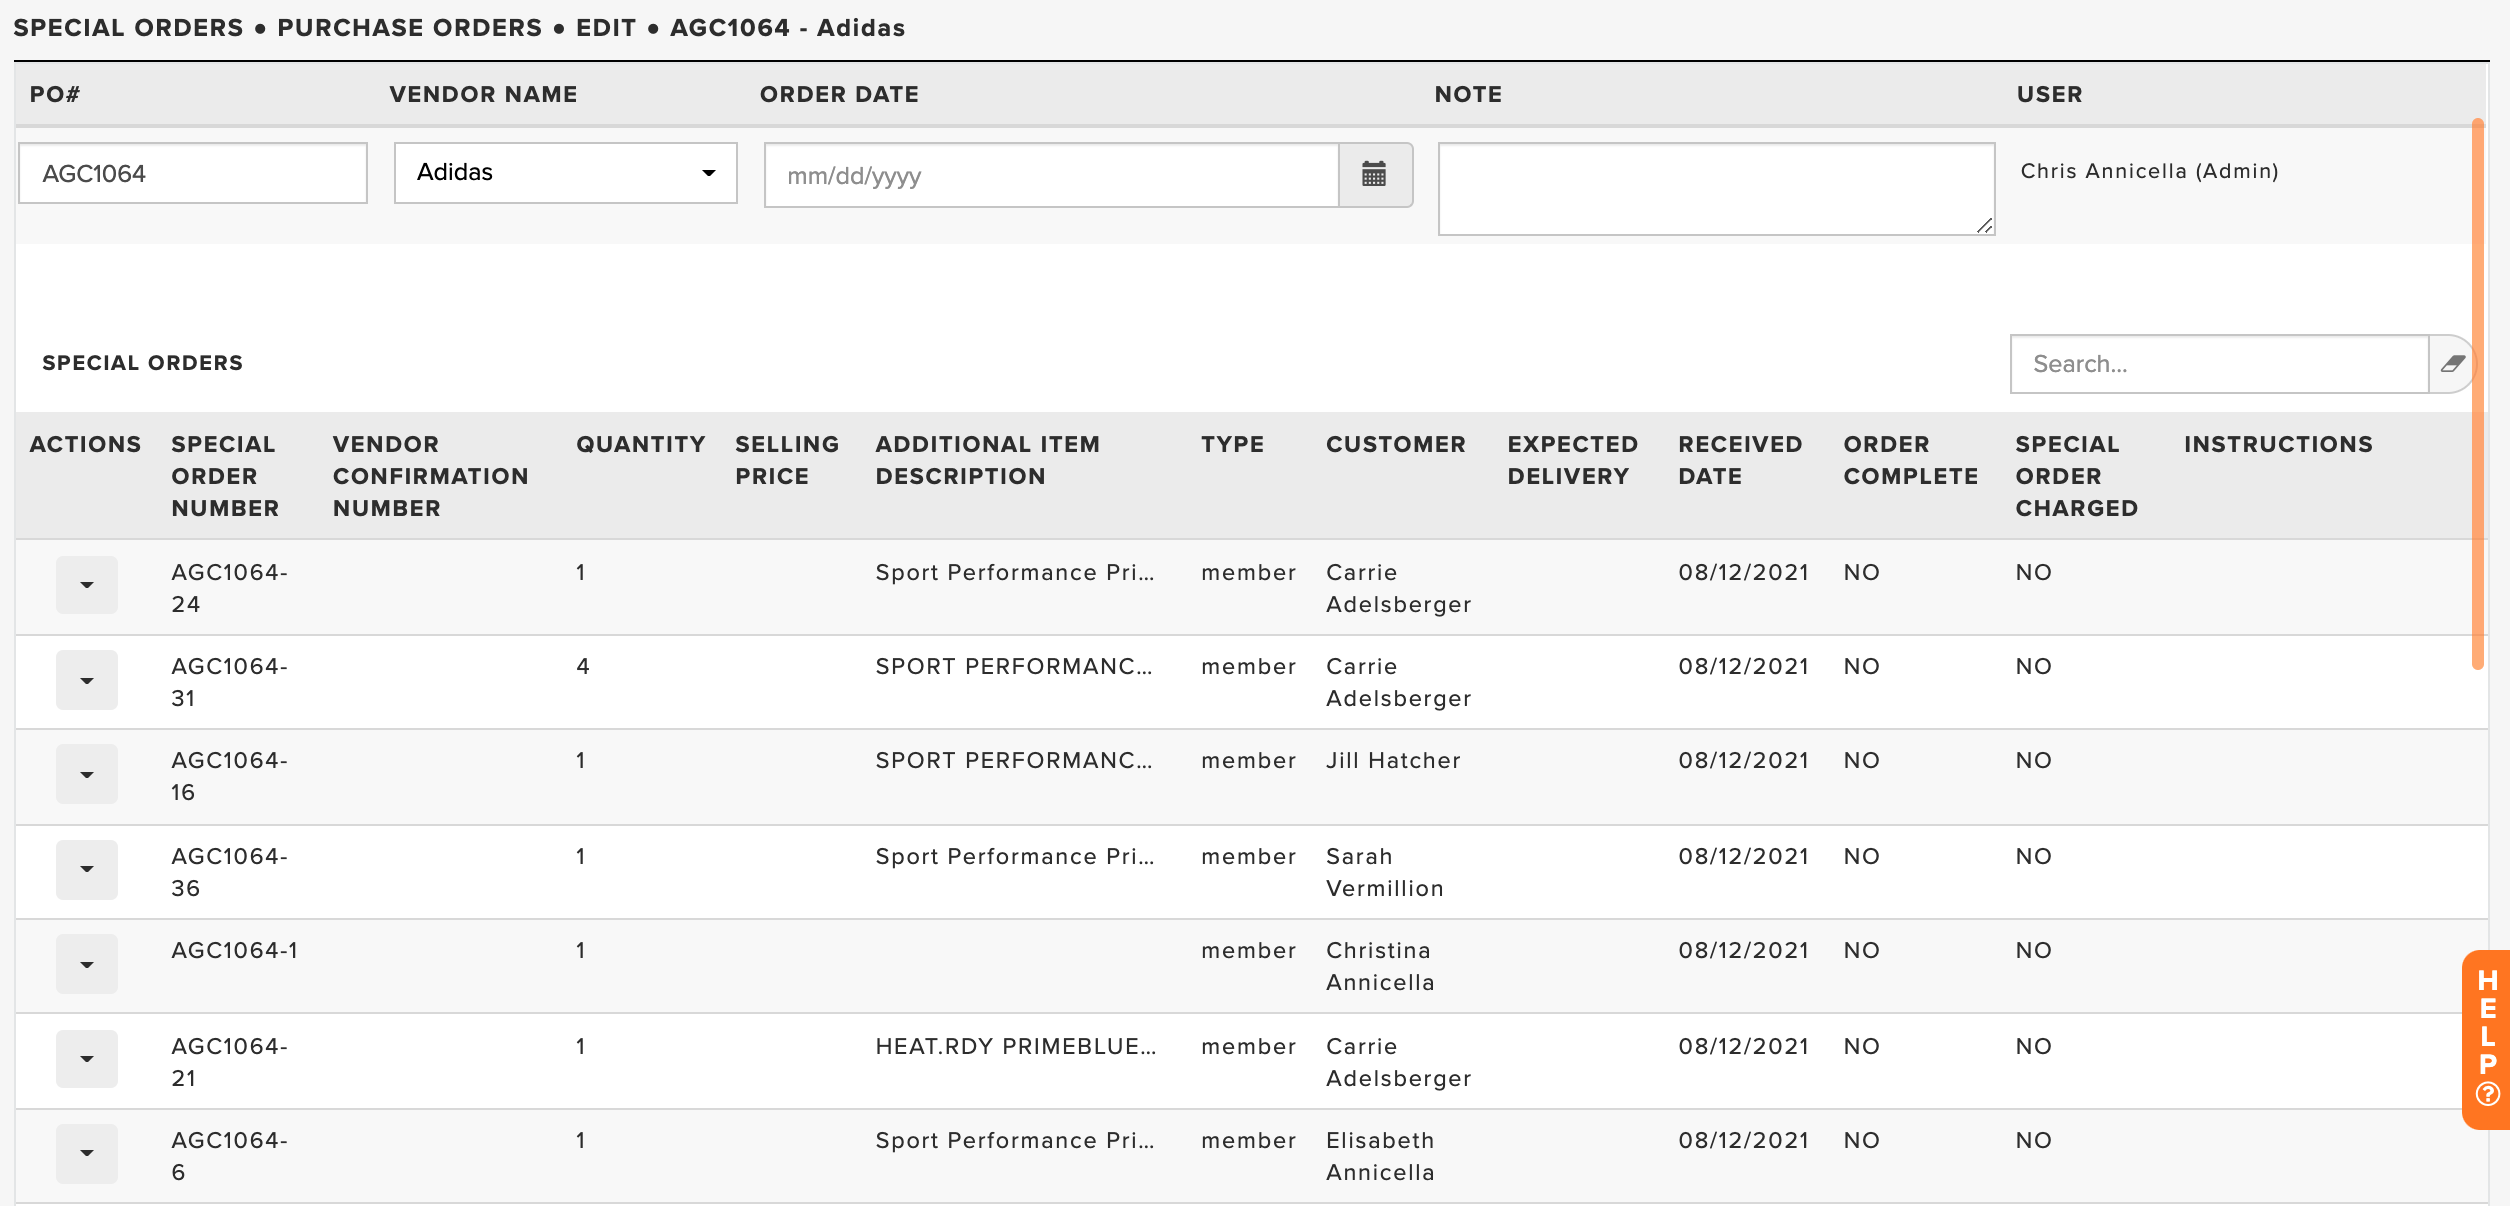Click the Actions column header
This screenshot has height=1206, width=2510.
pyautogui.click(x=85, y=444)
